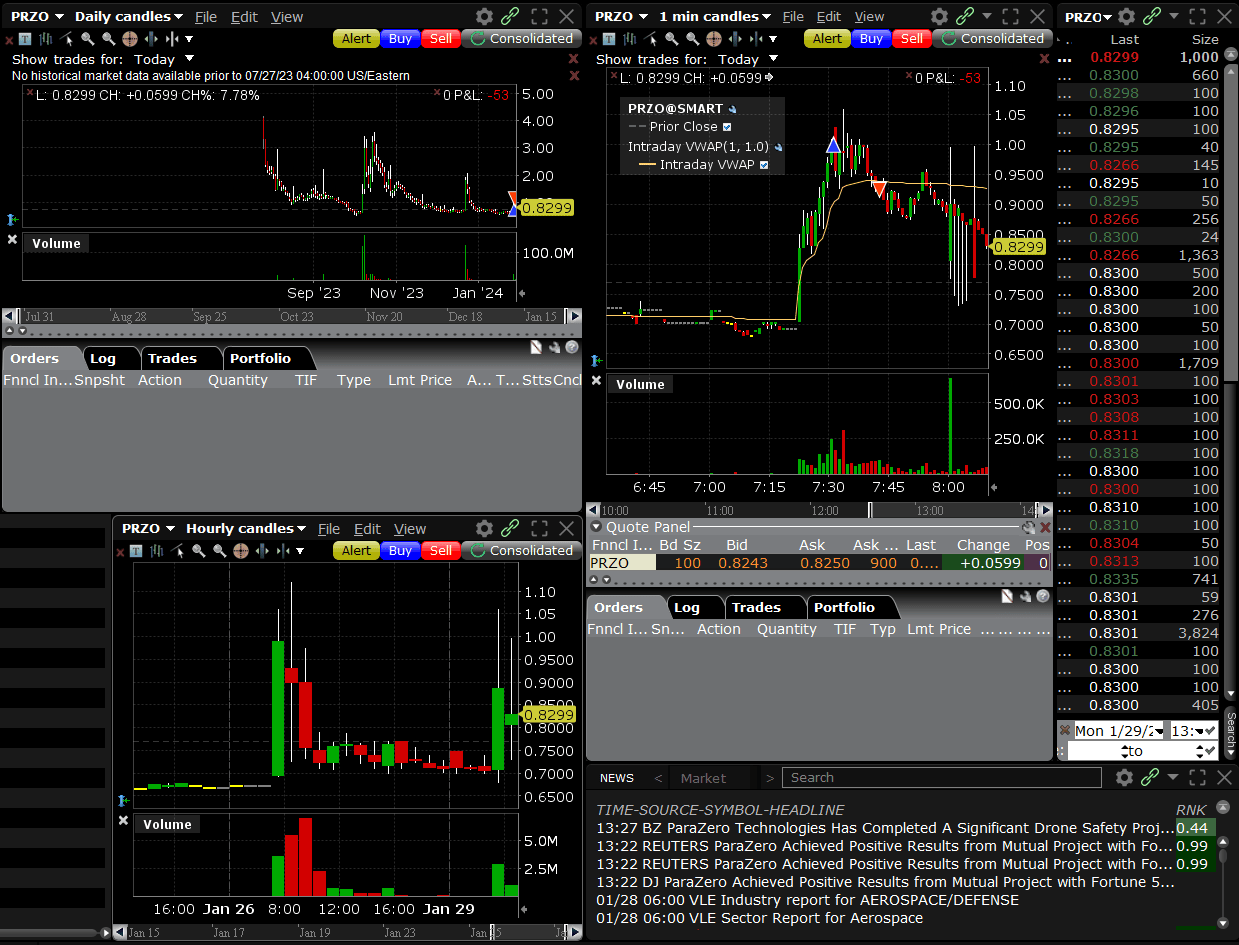Viewport: 1239px width, 945px height.
Task: Open PRZO symbol dropdown in Daily chart
Action: point(58,17)
